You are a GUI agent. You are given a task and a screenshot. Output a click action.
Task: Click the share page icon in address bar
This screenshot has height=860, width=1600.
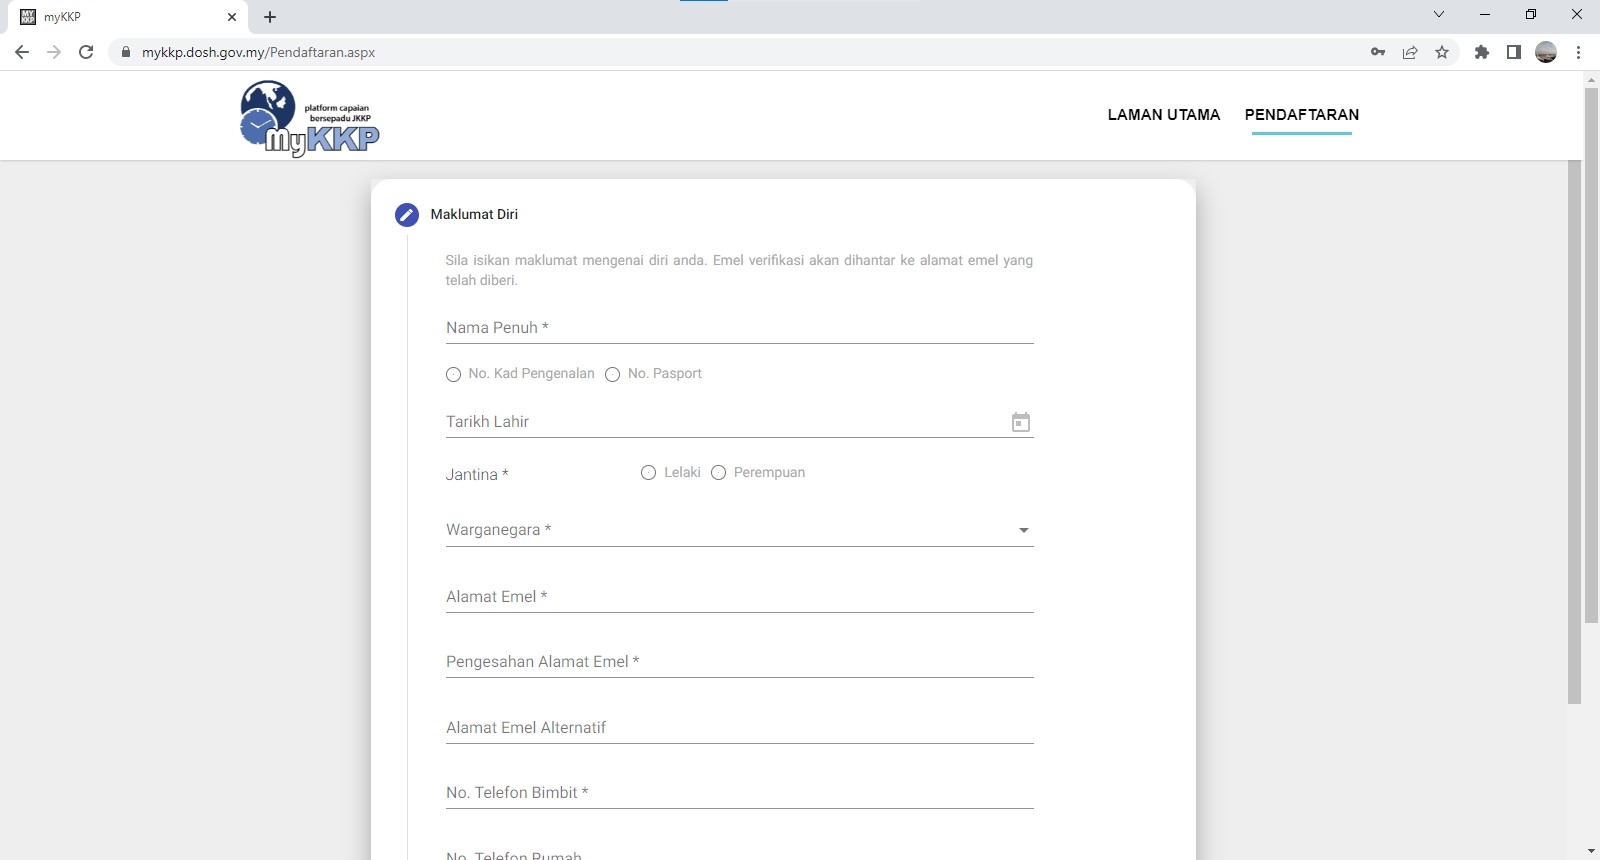pyautogui.click(x=1410, y=53)
